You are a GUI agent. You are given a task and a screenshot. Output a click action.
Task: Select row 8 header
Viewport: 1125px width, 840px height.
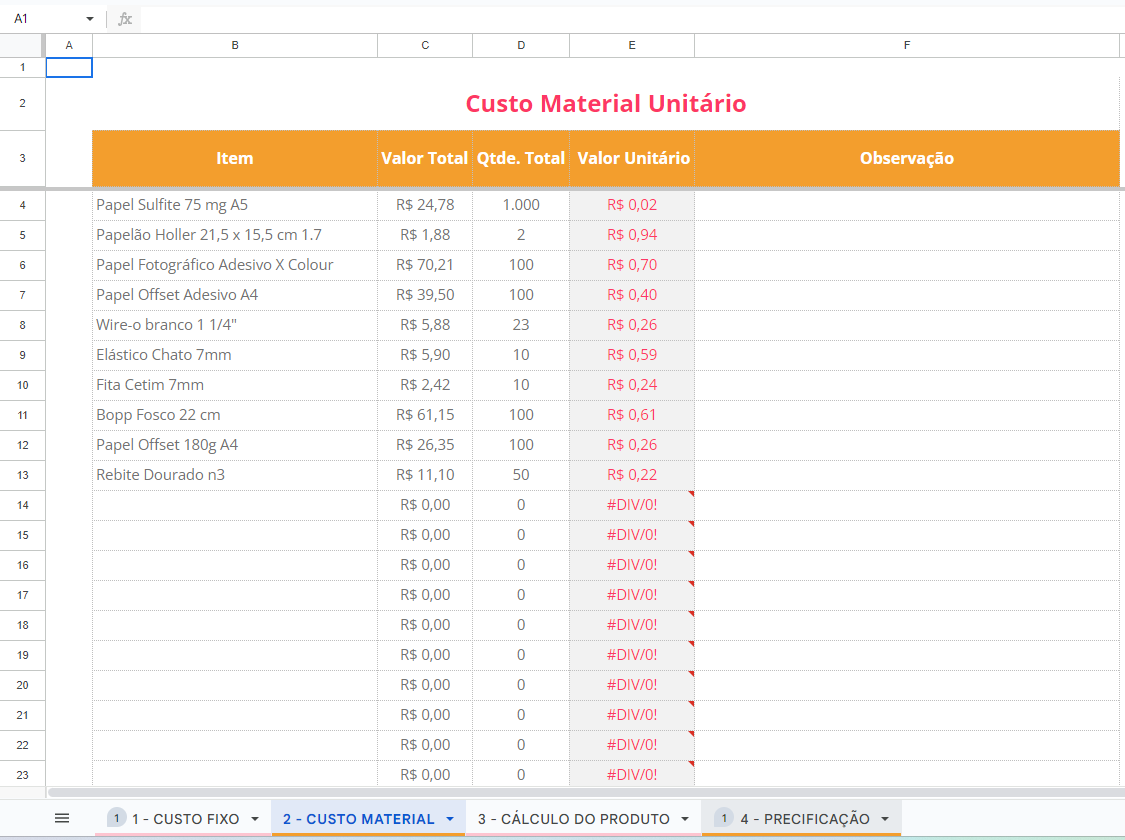[22, 325]
